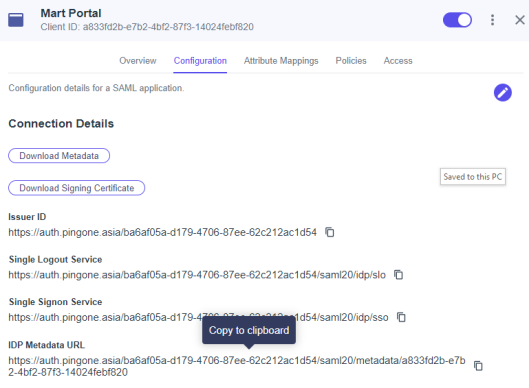This screenshot has height=388, width=529.
Task: Copy the IDP Metadata URL
Action: pos(478,366)
